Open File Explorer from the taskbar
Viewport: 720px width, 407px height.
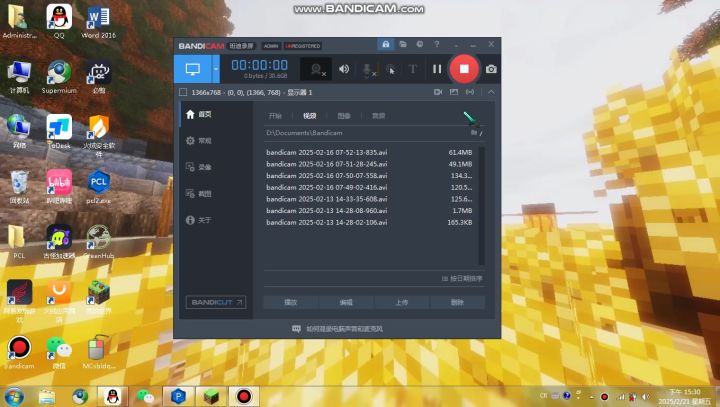click(x=47, y=396)
